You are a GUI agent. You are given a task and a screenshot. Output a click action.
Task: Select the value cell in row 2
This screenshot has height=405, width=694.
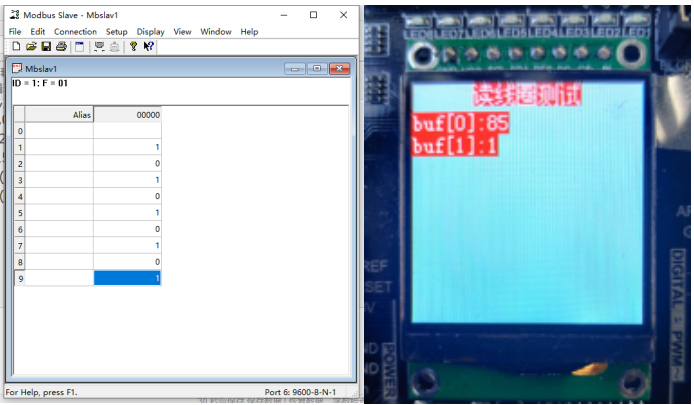(127, 163)
